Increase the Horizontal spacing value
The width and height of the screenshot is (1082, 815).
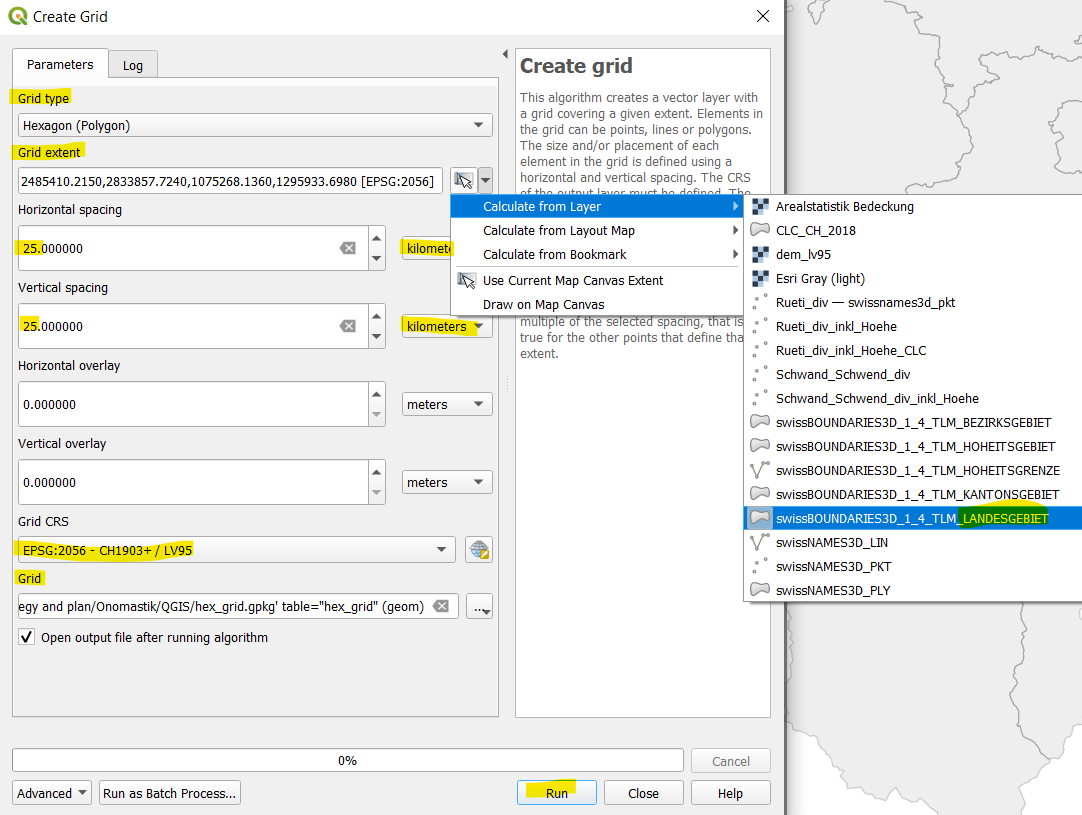377,238
